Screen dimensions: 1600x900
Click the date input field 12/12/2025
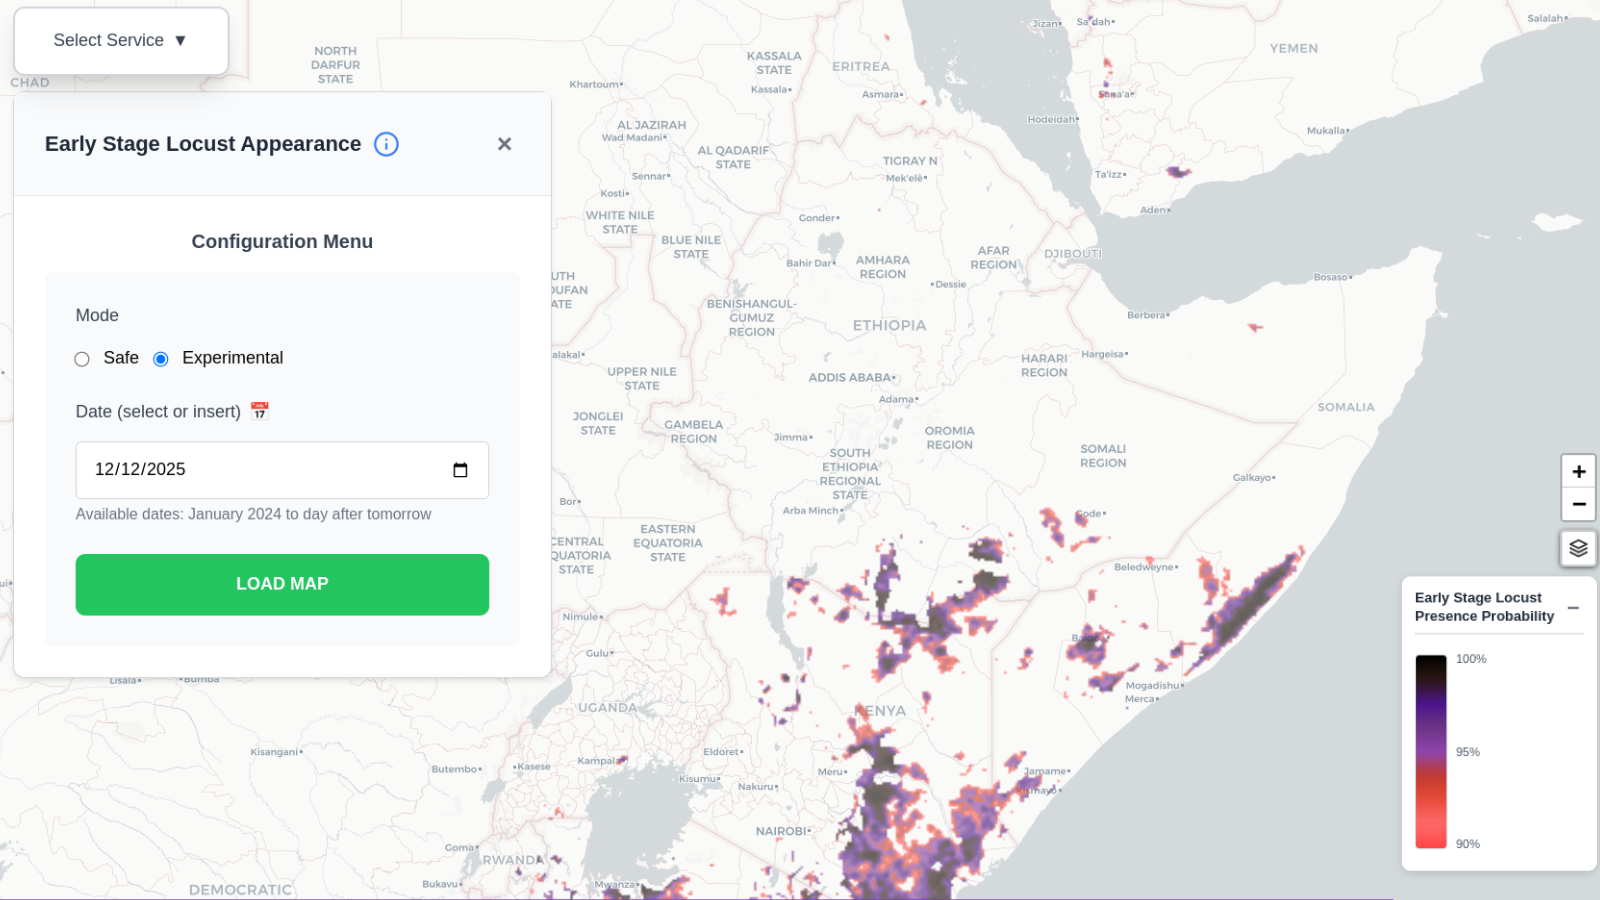click(x=260, y=470)
